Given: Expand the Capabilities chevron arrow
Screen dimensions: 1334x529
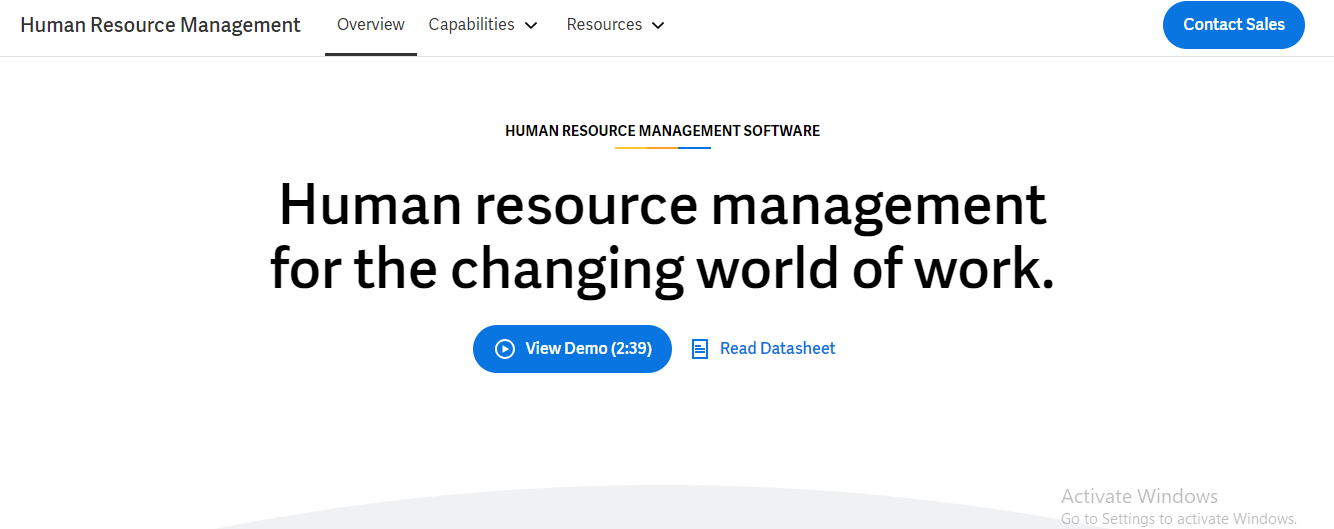Looking at the screenshot, I should (531, 25).
